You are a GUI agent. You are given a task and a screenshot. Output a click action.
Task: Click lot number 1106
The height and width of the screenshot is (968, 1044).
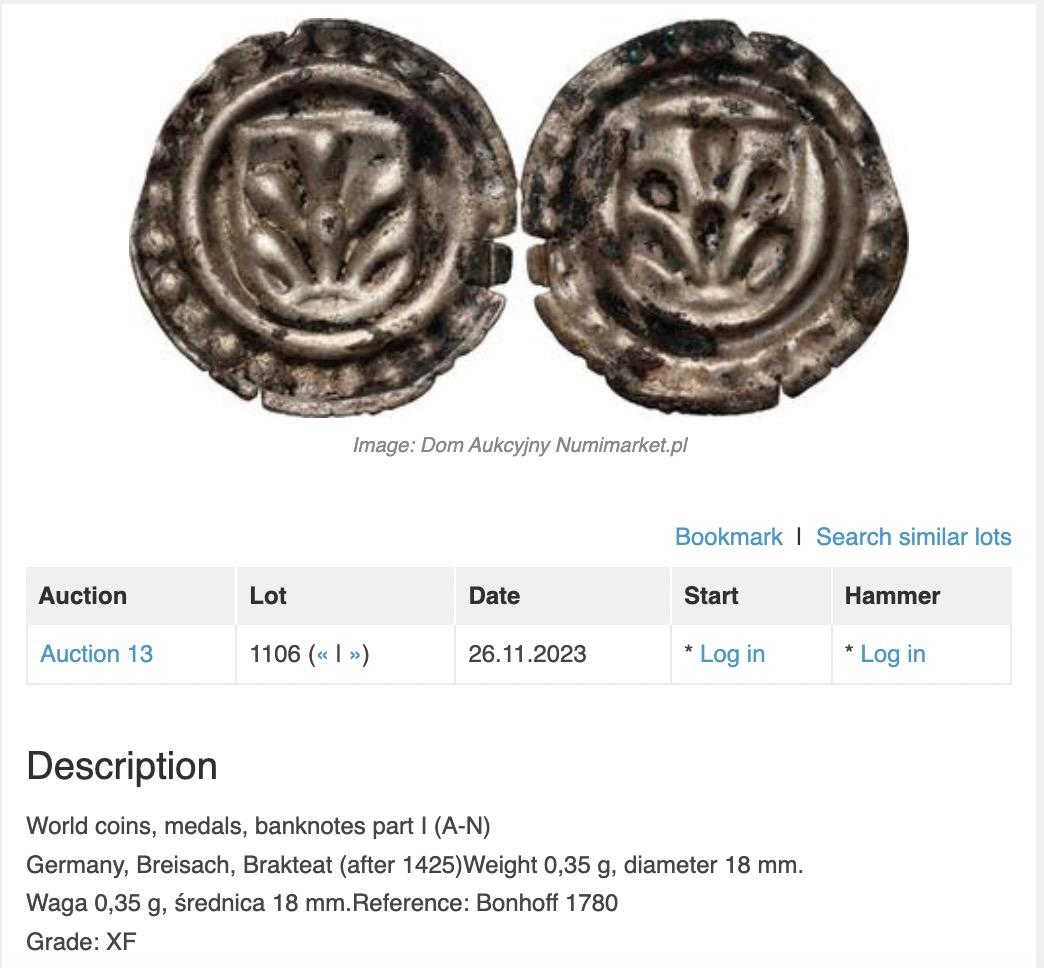tap(275, 654)
